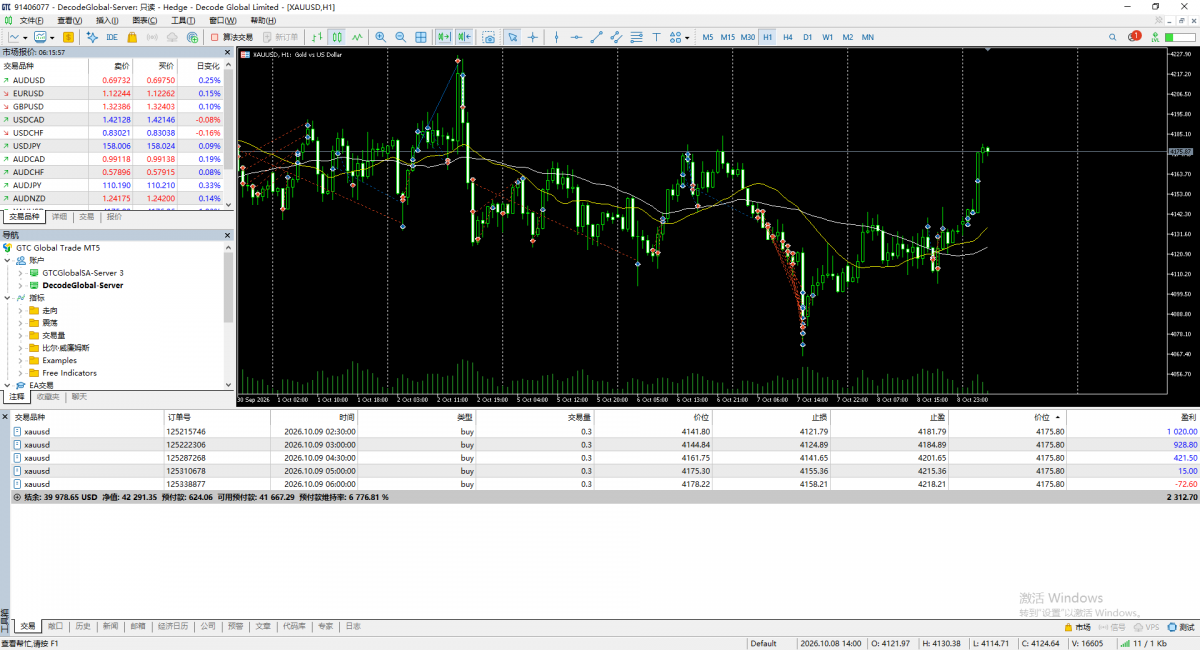
Task: Expand the GTCGlobalSA-Server 3 account node
Action: 21,272
